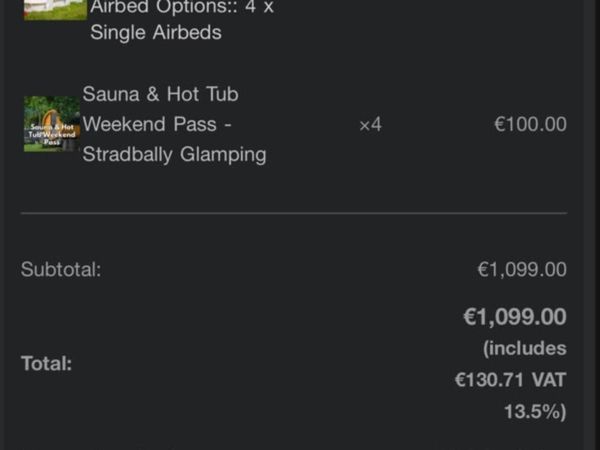Select the subtotal amount €1,099.00

coord(522,269)
